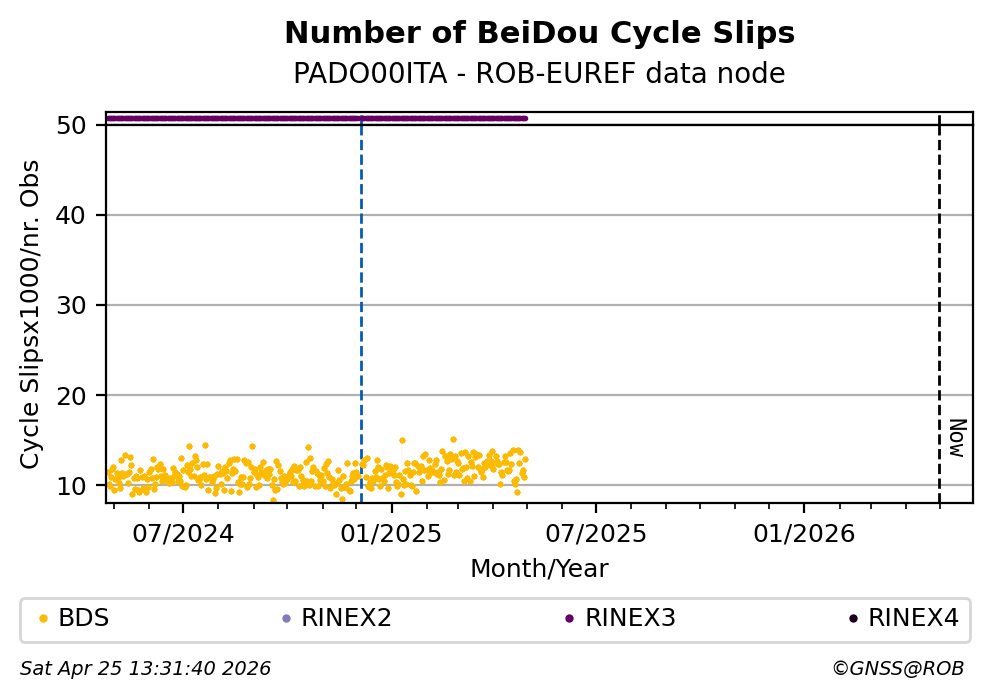
Task: Click the ©GNSS@ROB copyright text
Action: pos(897,668)
